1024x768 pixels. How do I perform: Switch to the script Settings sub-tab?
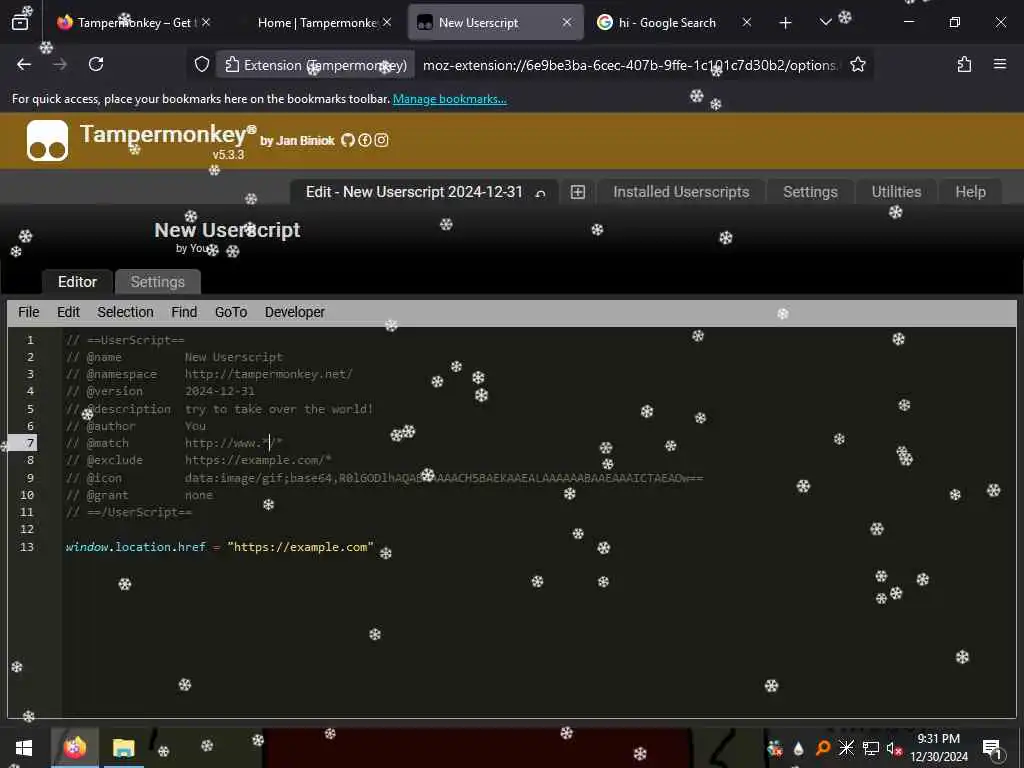[157, 281]
